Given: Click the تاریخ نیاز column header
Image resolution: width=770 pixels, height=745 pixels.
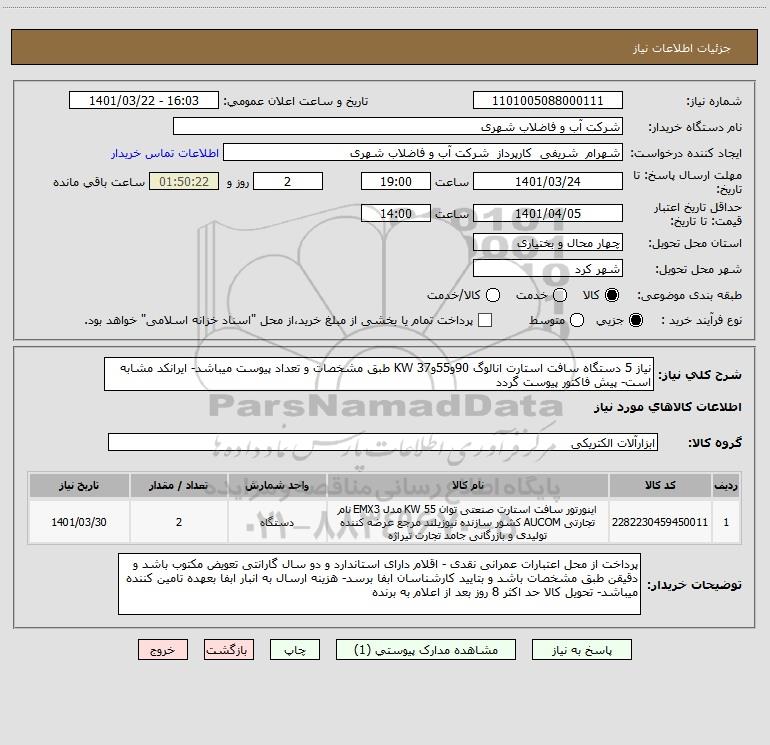Looking at the screenshot, I should 79,485.
